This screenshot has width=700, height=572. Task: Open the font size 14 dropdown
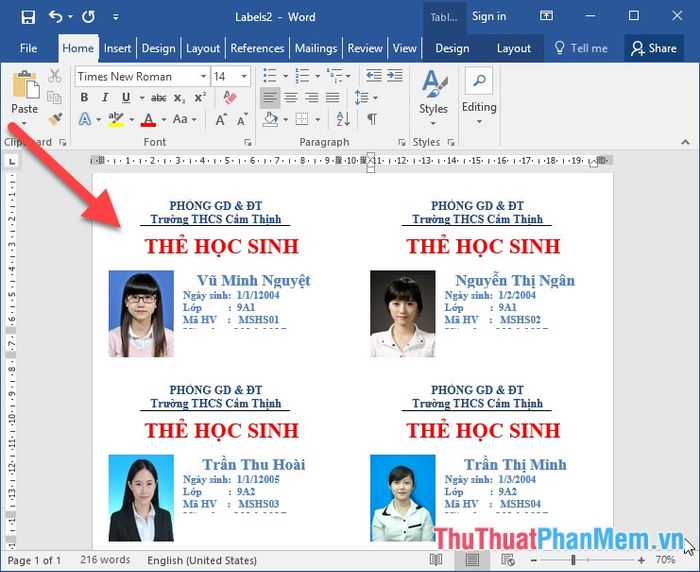click(246, 76)
